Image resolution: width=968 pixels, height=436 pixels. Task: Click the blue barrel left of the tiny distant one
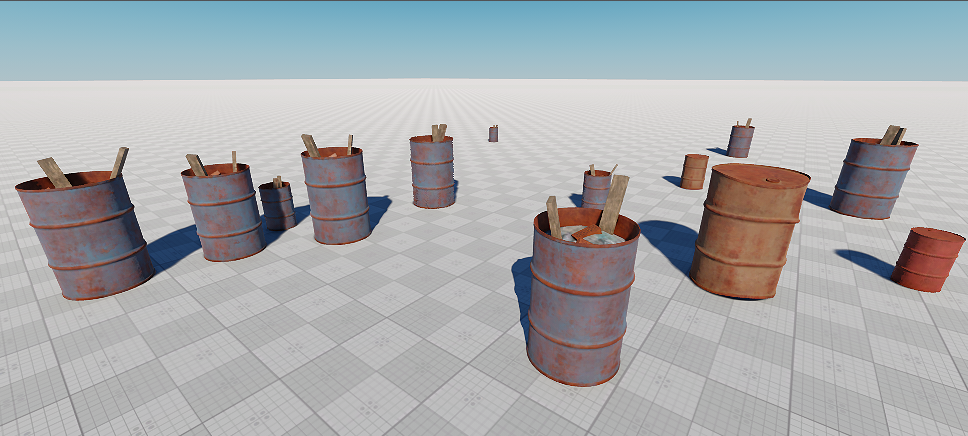[x=432, y=173]
